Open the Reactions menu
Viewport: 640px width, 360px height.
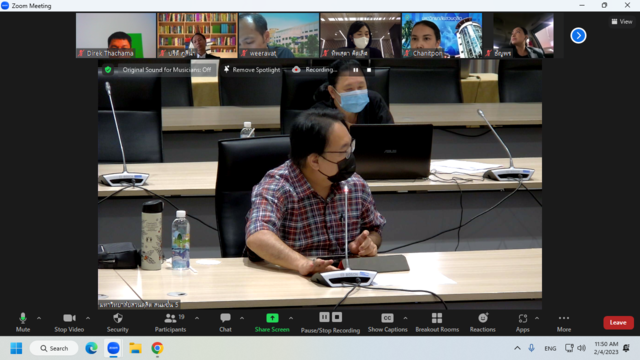(x=482, y=322)
